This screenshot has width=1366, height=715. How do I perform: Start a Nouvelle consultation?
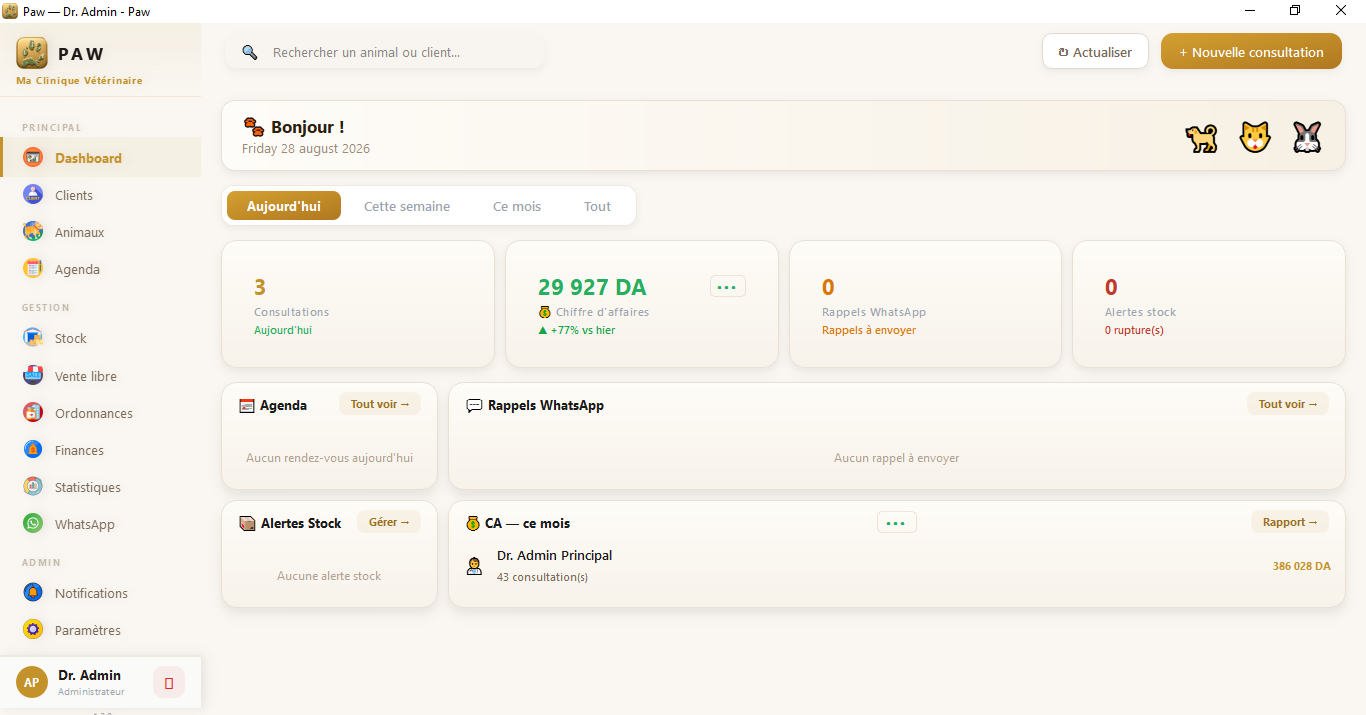(x=1251, y=52)
